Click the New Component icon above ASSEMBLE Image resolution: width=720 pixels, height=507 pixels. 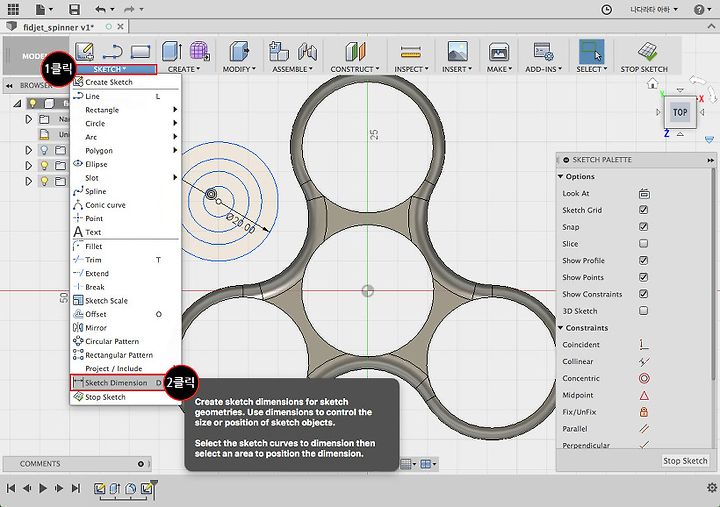pos(279,51)
